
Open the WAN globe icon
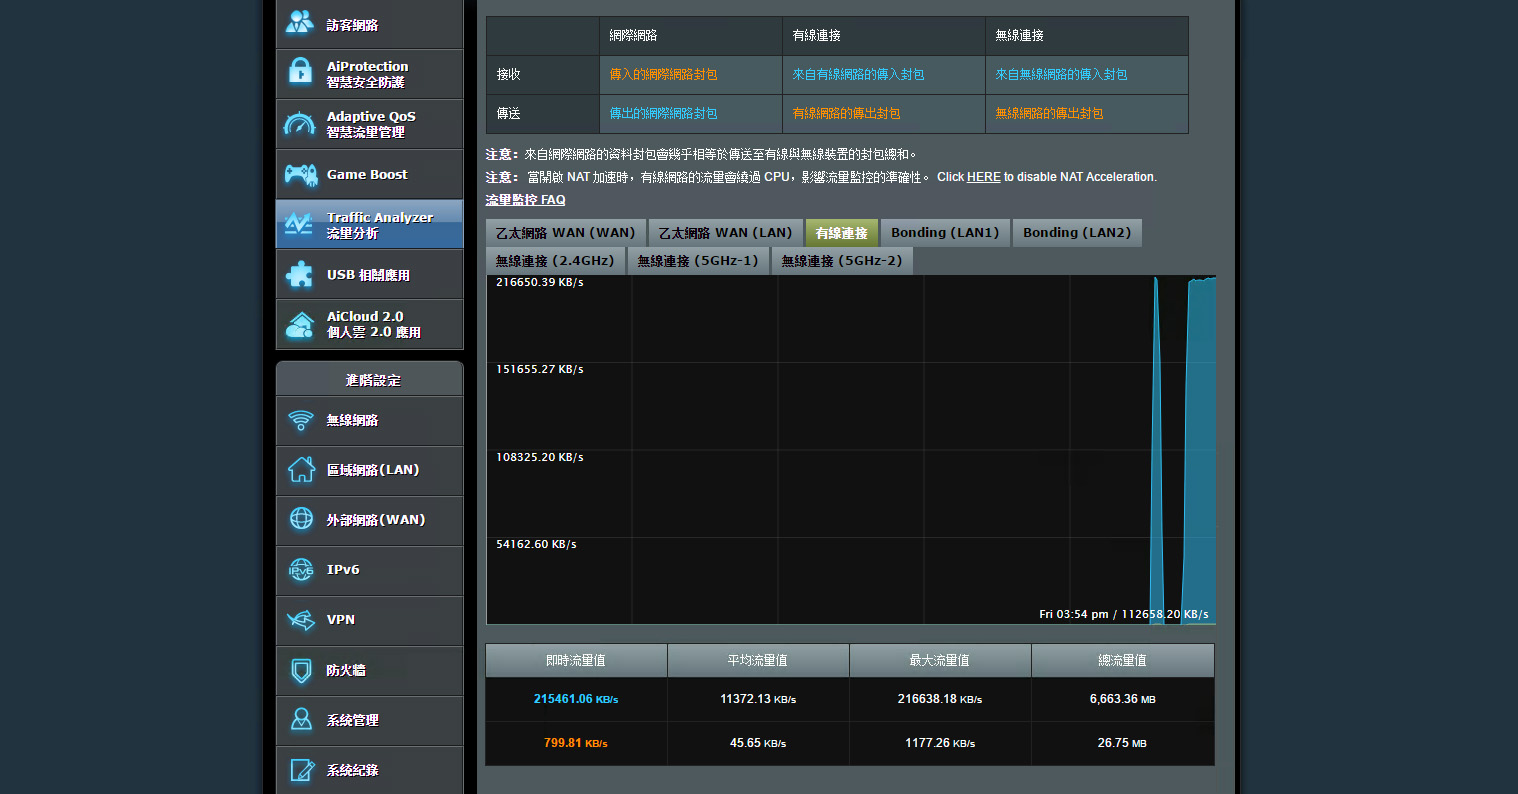pos(301,518)
